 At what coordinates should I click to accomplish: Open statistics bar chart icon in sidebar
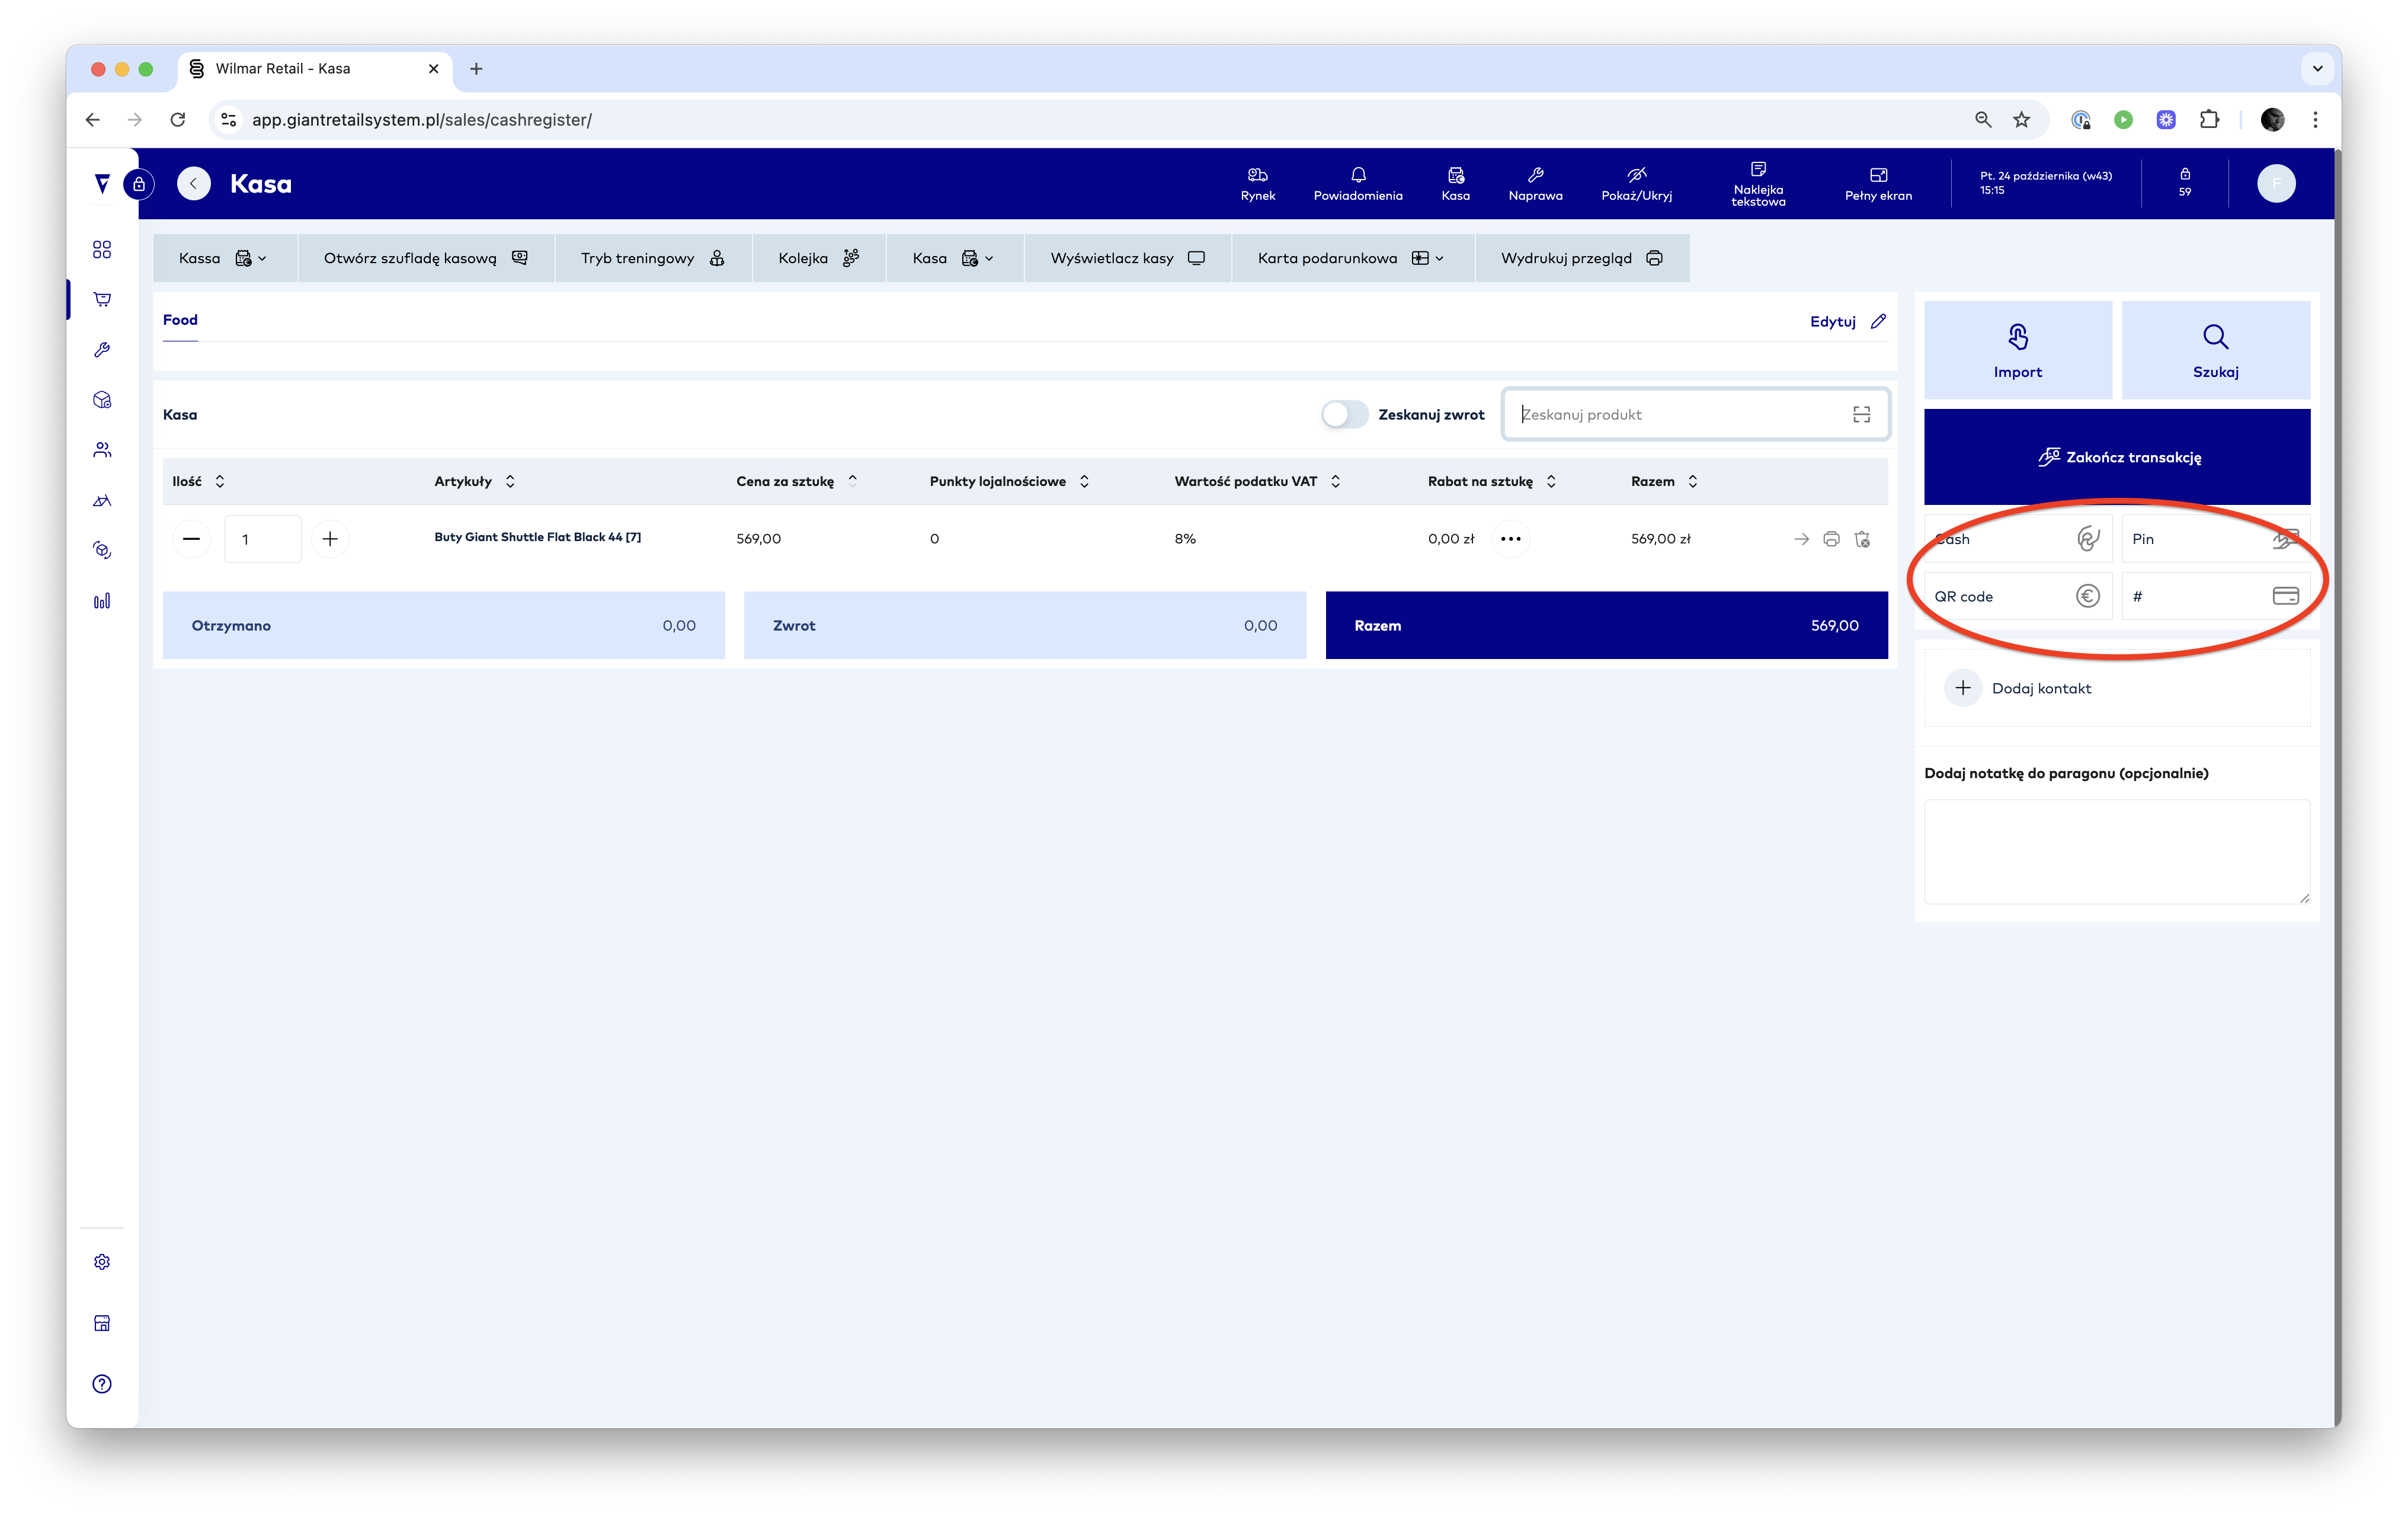pos(102,601)
